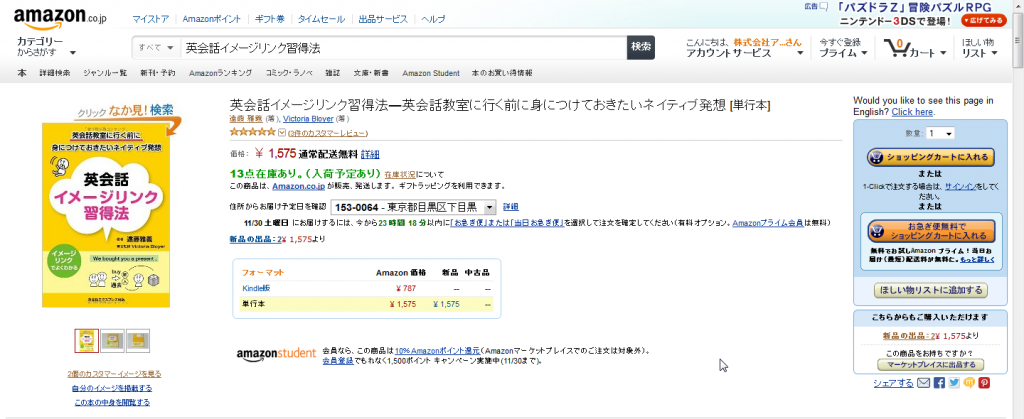Click ほしい物リストに追加する button
Viewport: 1024px width, 419px height.
(930, 290)
